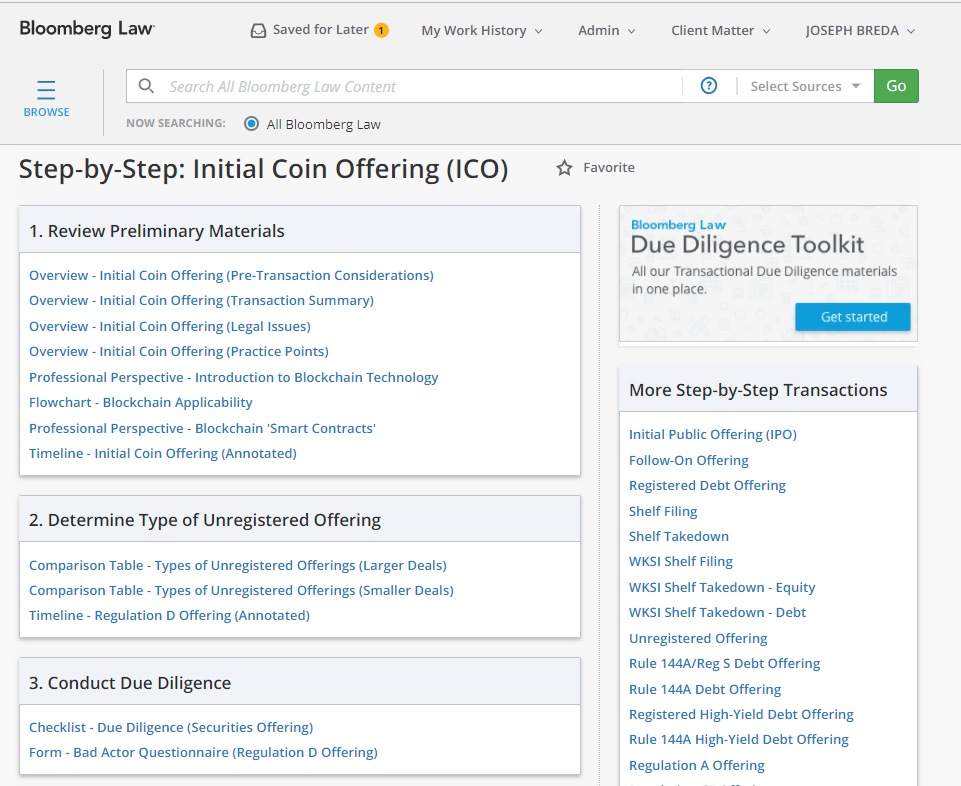Expand the Select Sources dropdown
This screenshot has height=786, width=961.
805,86
